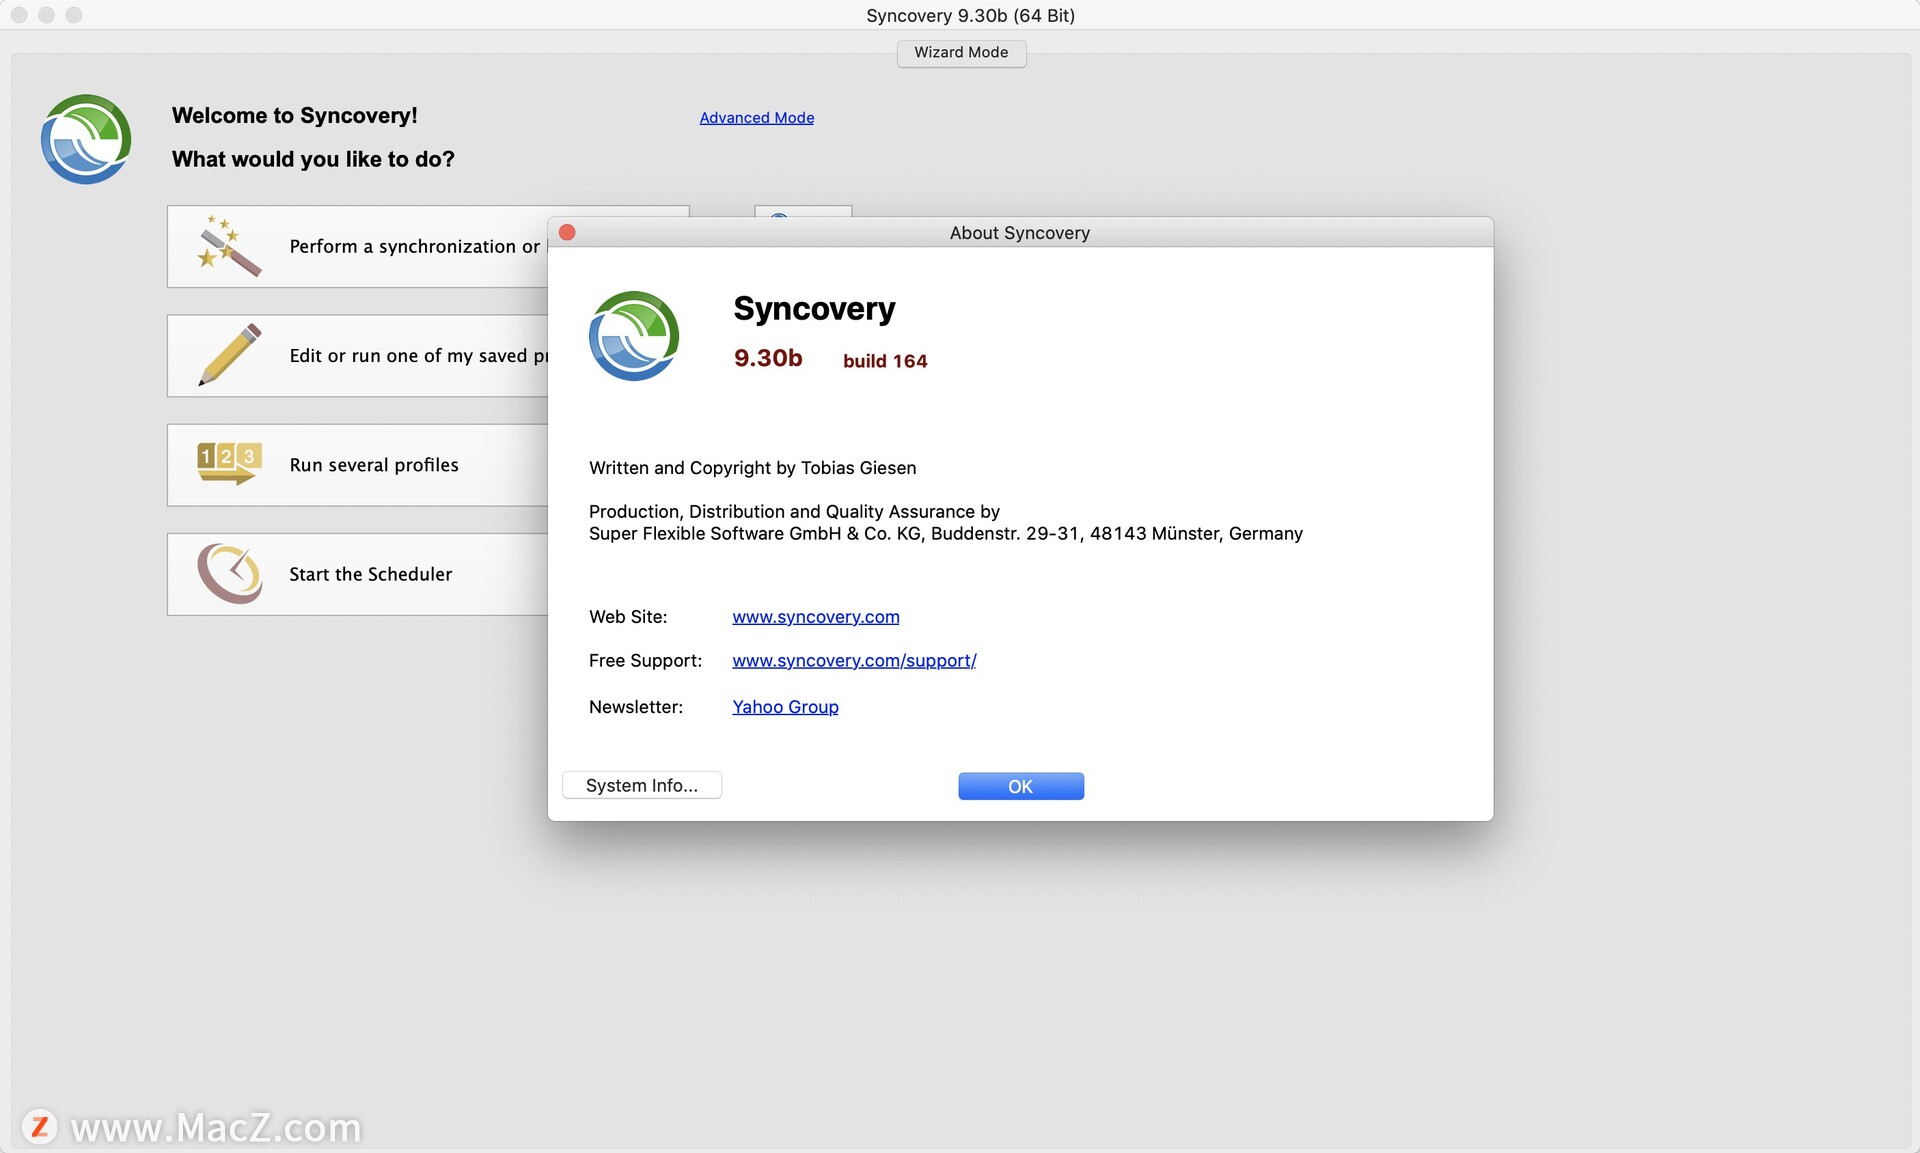Choose Perform a synchronization option
Screen dimensions: 1920x1153
click(358, 246)
